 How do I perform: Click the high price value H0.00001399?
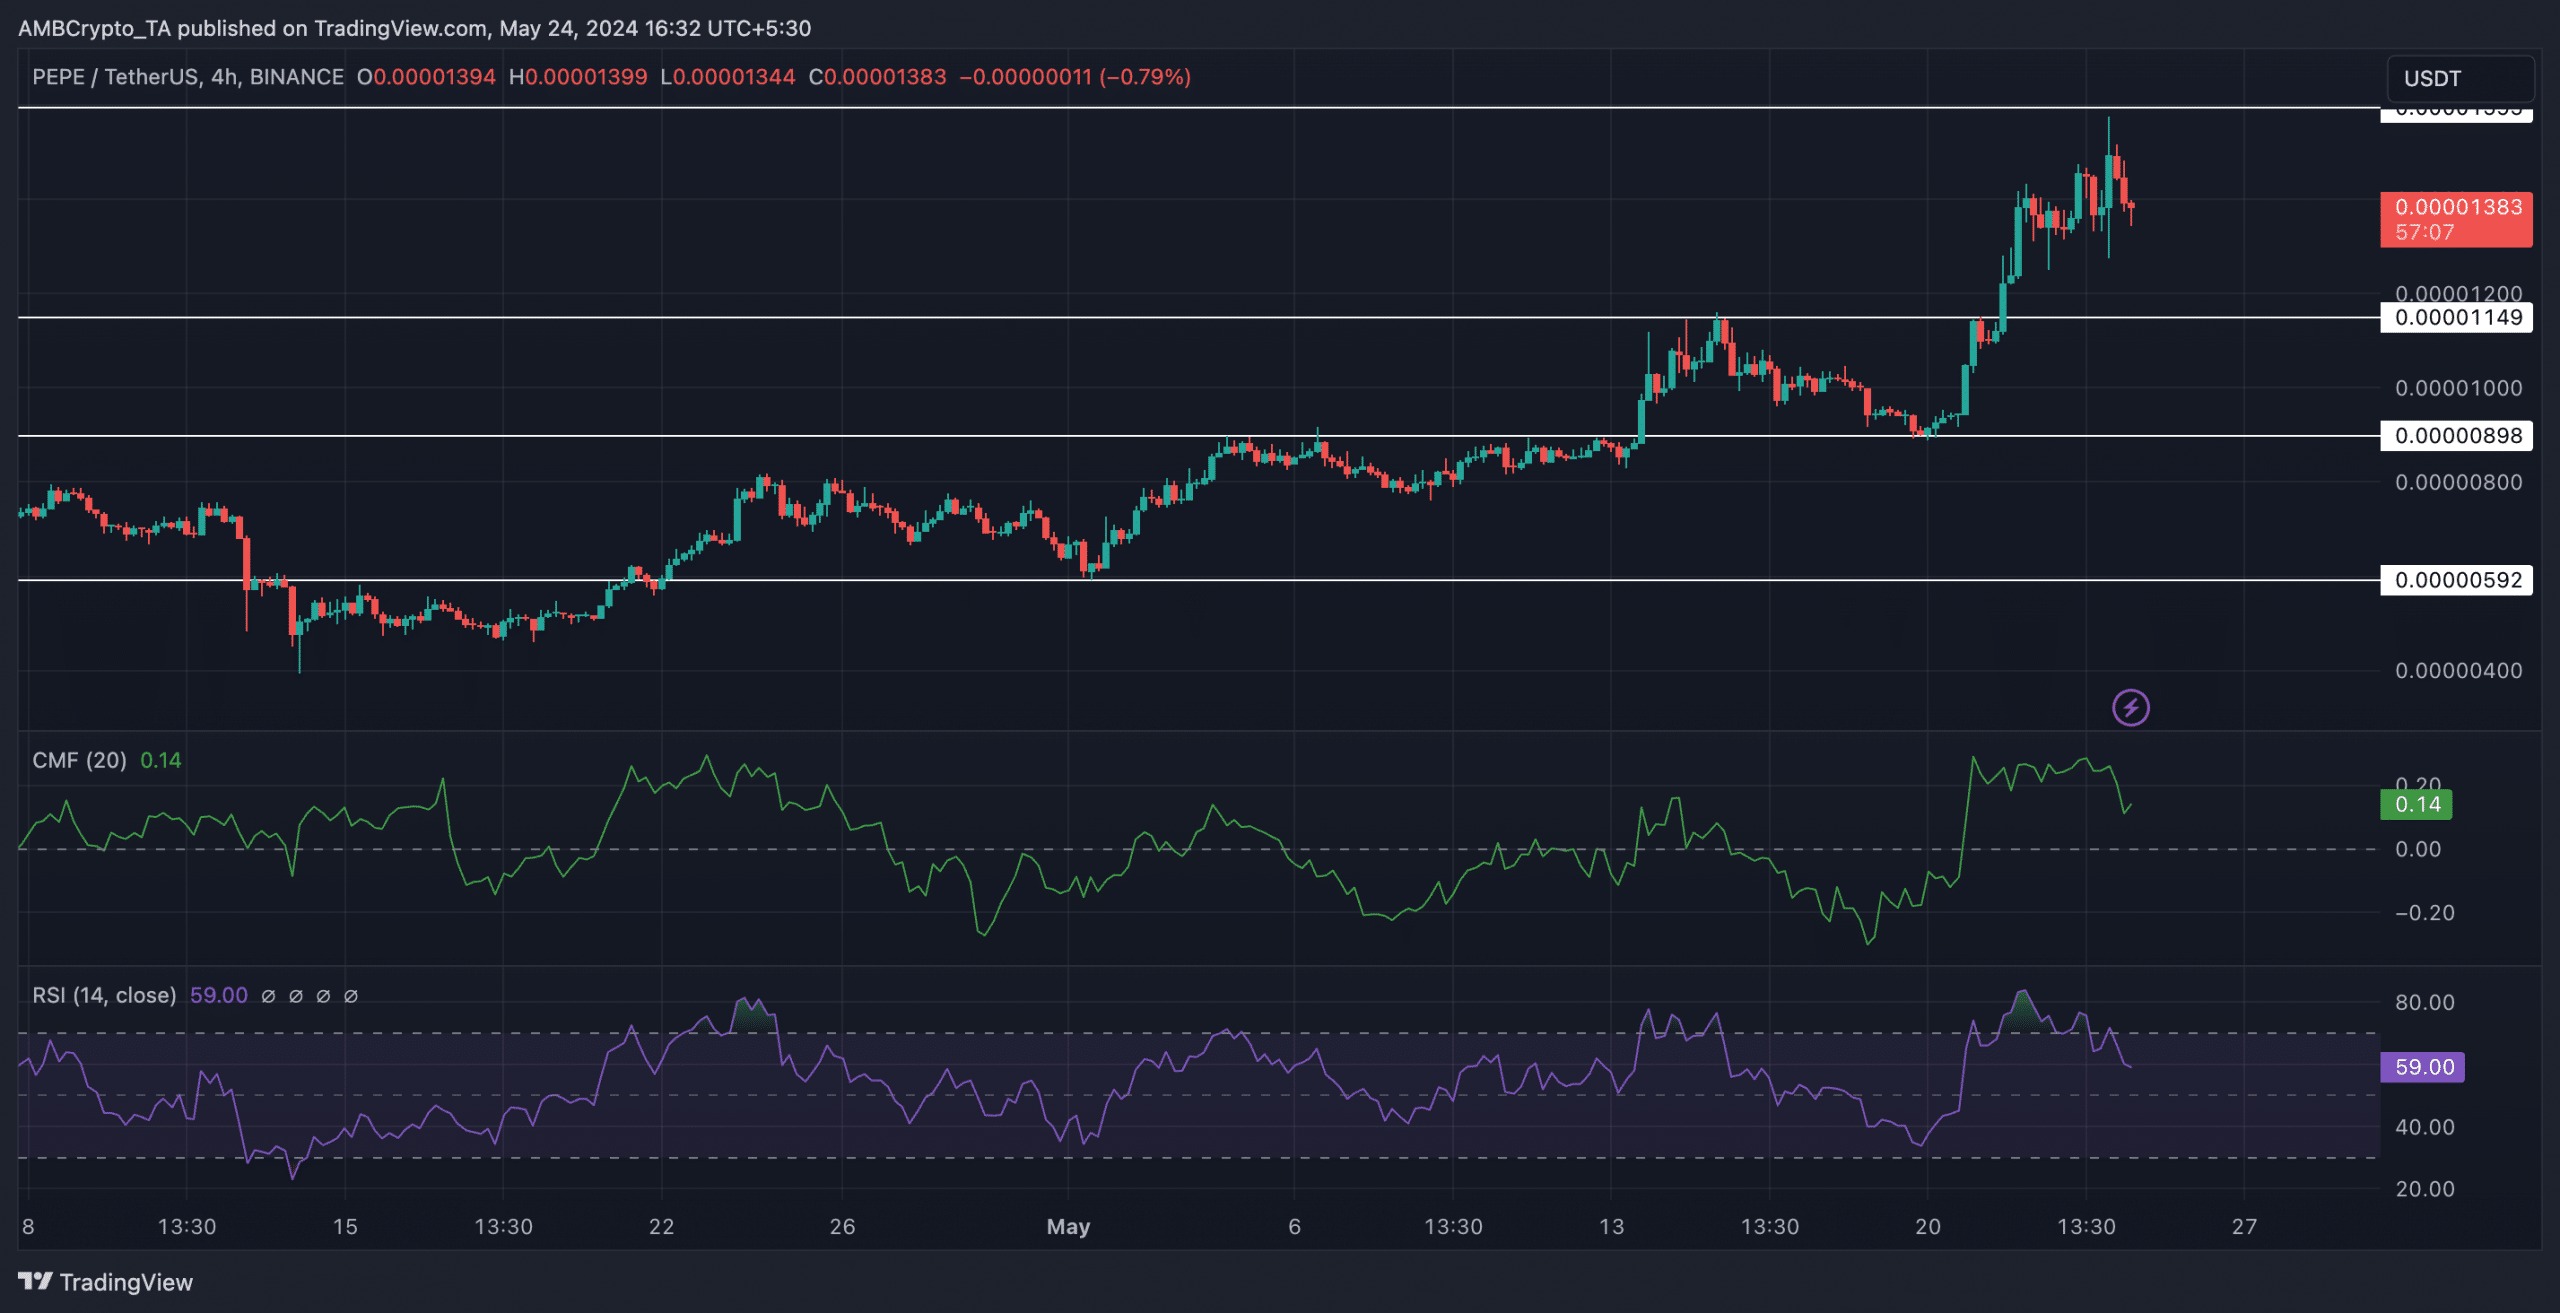pos(578,77)
